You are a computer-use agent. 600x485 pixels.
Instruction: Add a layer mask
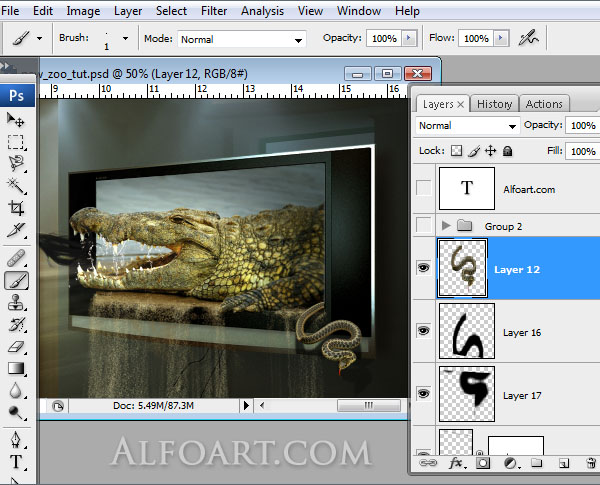(483, 463)
